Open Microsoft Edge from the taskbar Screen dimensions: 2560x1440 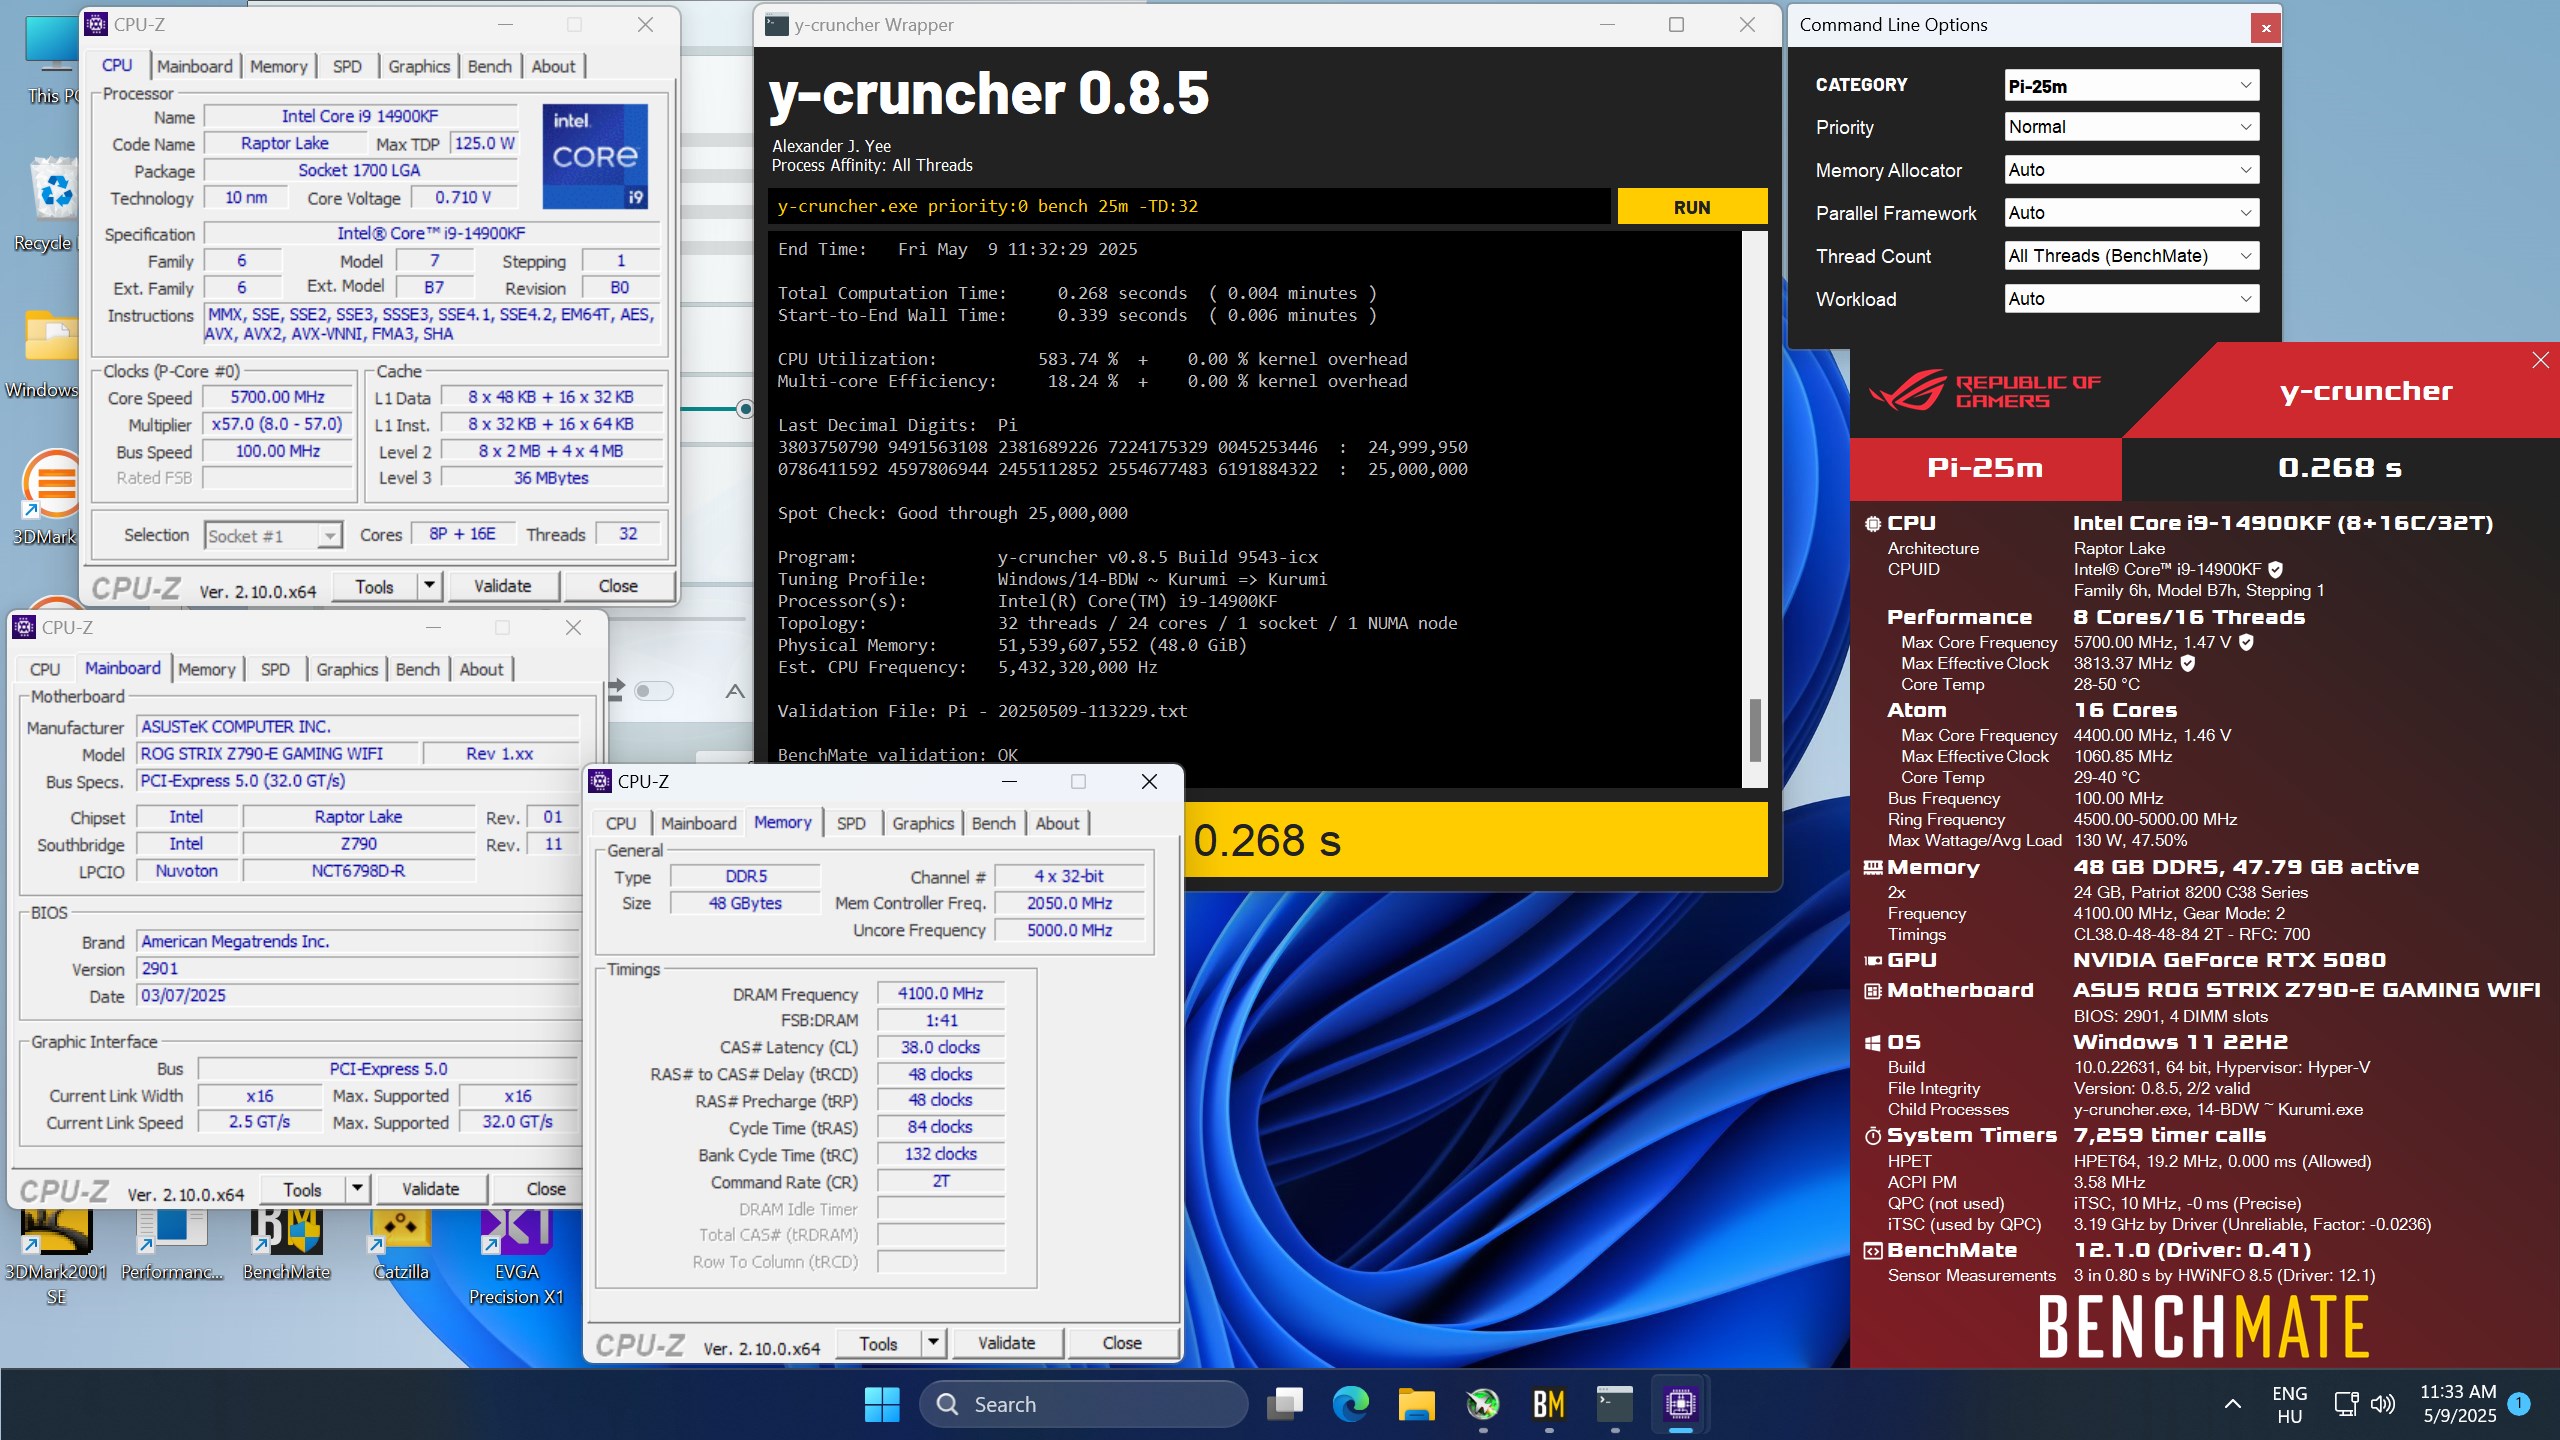[1350, 1405]
